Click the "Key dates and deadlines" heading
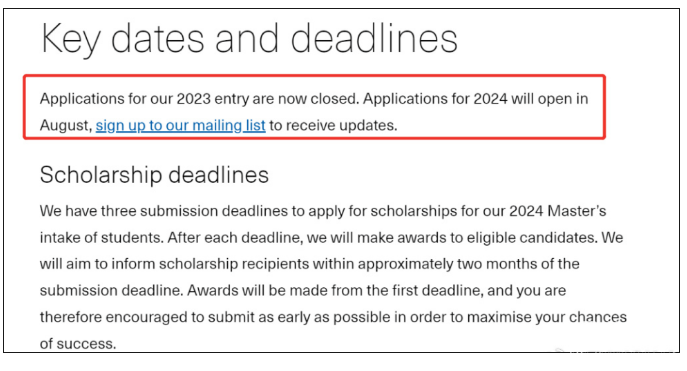This screenshot has height=371, width=687. tap(249, 39)
